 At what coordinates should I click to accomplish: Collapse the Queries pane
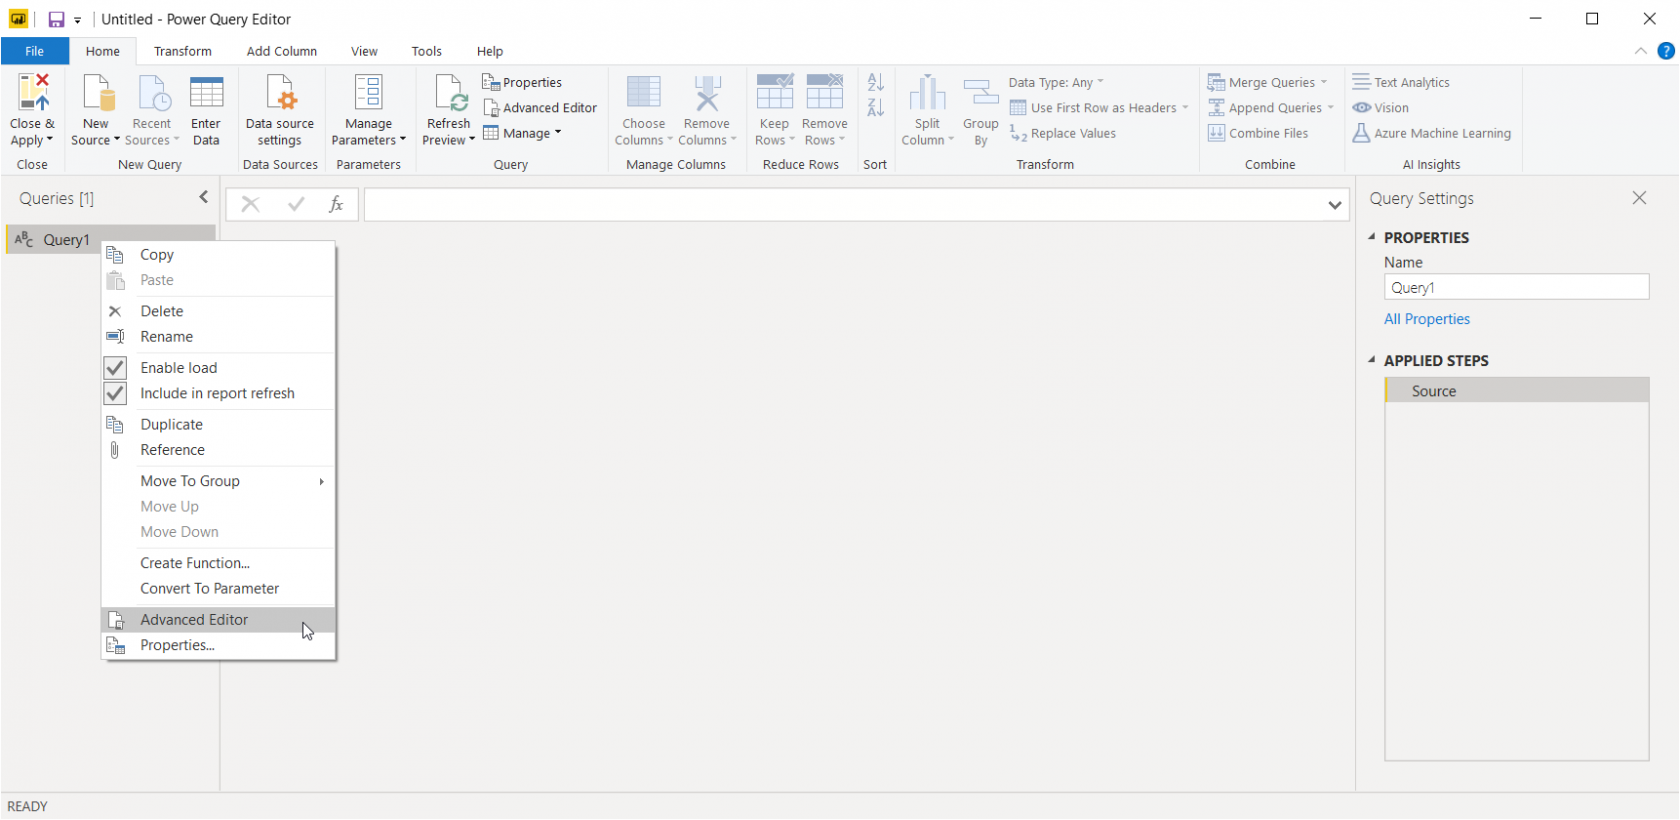click(204, 197)
